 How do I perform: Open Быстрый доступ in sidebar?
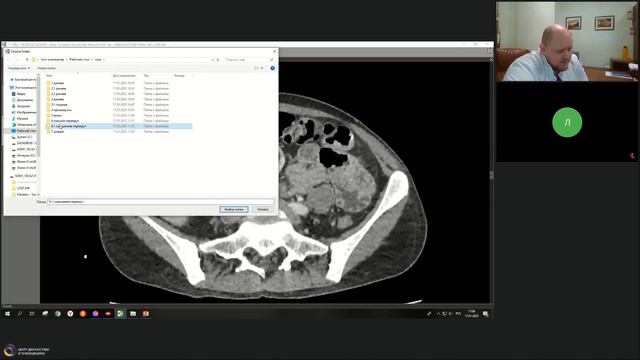23,80
